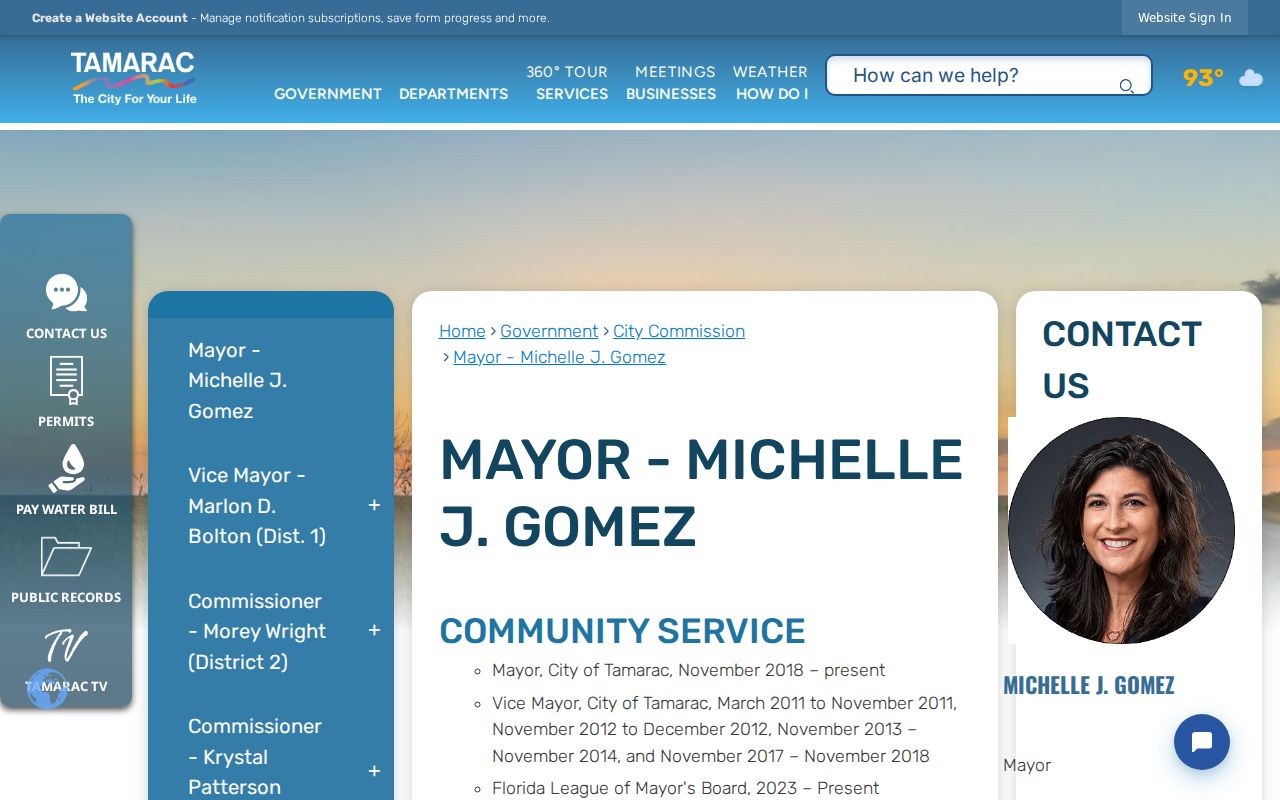Open the chat widget button
1280x800 pixels.
[1202, 742]
